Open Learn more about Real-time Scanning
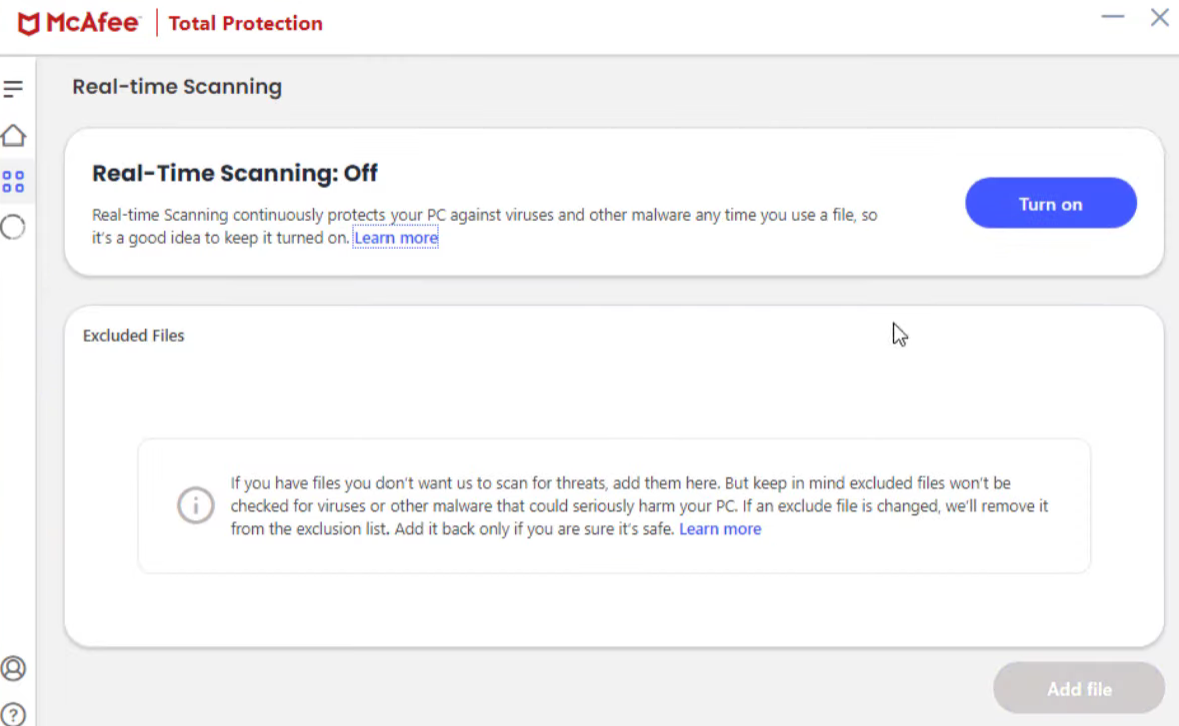This screenshot has height=726, width=1179. coord(395,238)
